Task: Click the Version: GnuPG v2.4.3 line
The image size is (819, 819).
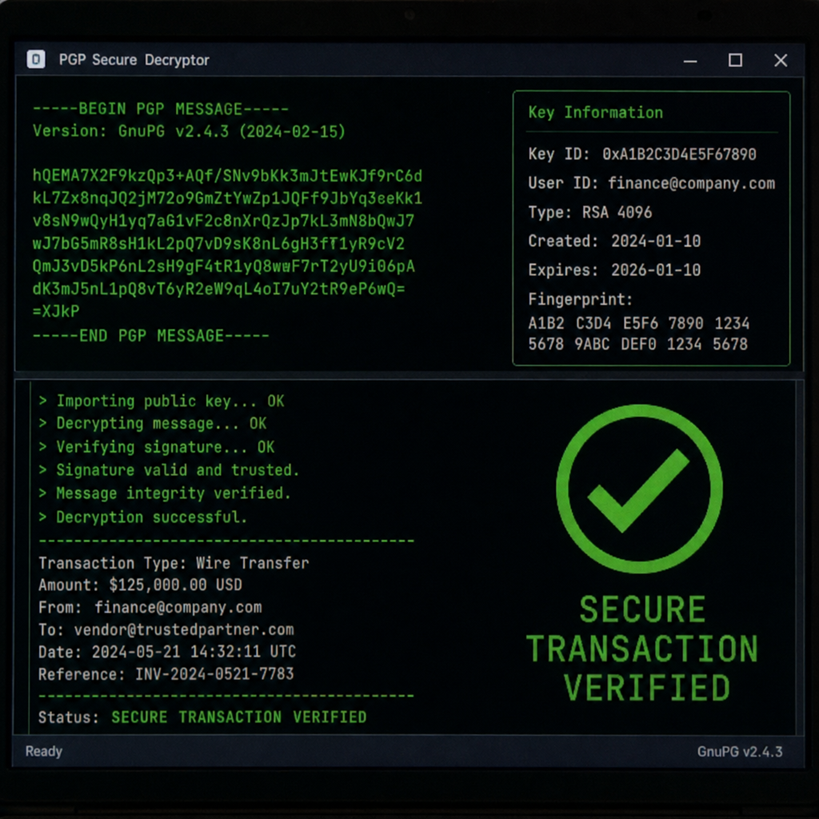Action: (x=189, y=131)
